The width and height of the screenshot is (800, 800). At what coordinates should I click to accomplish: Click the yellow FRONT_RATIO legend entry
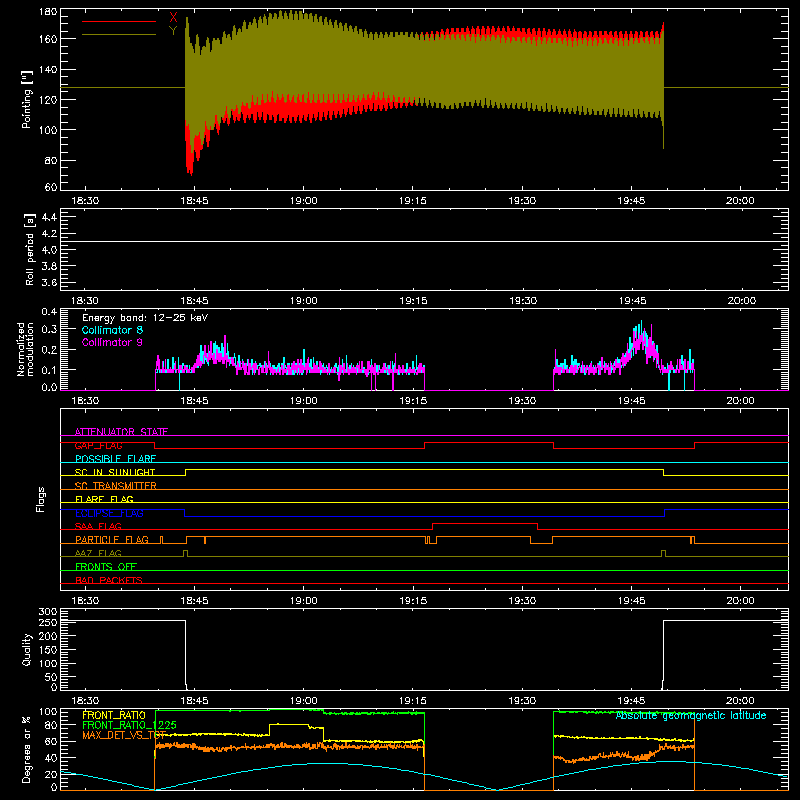pos(114,715)
